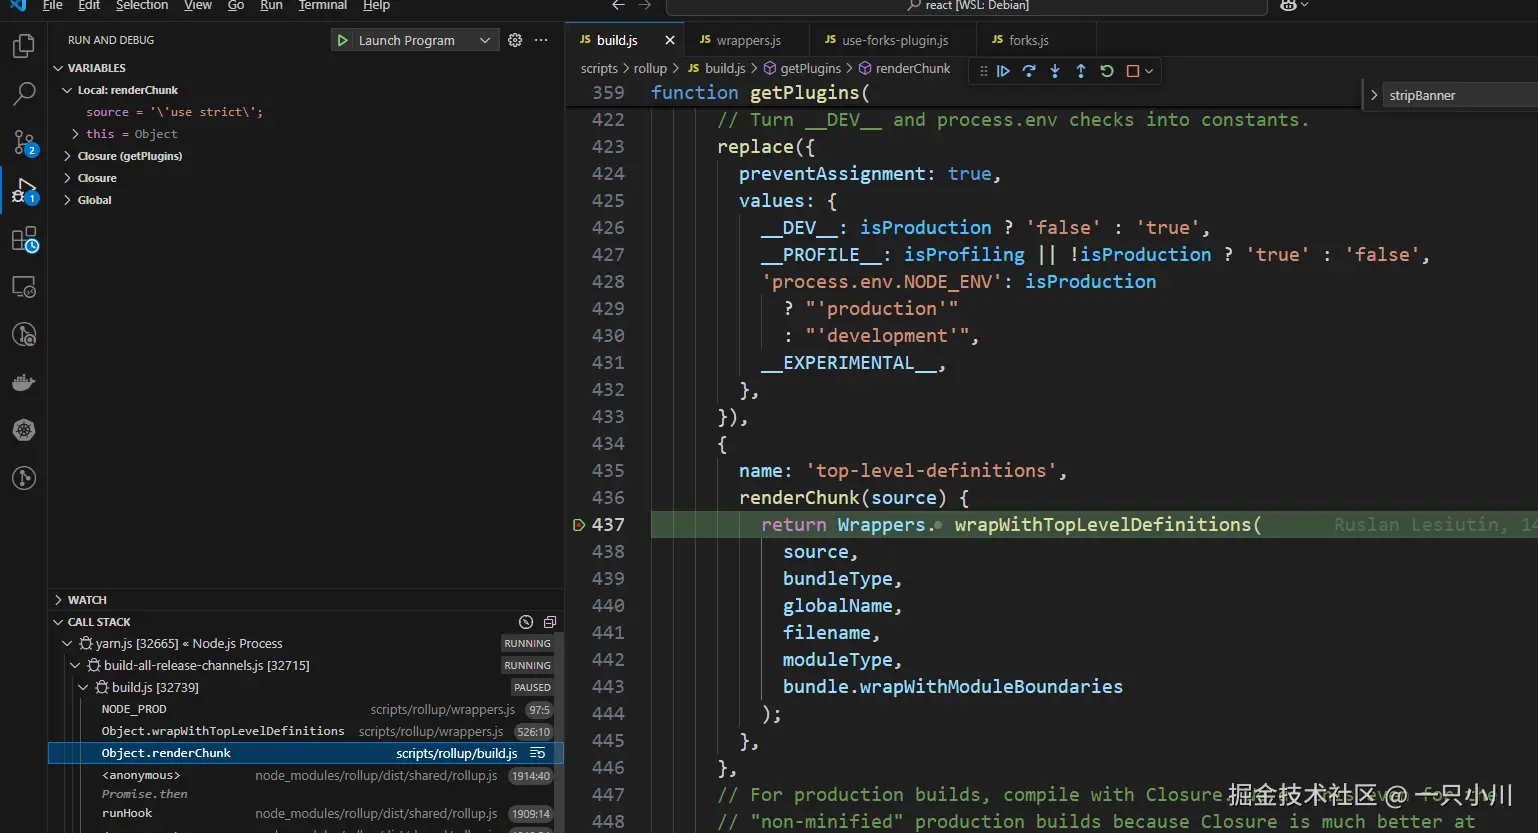Click the Step Over debug button
This screenshot has width=1538, height=833.
pyautogui.click(x=1029, y=71)
